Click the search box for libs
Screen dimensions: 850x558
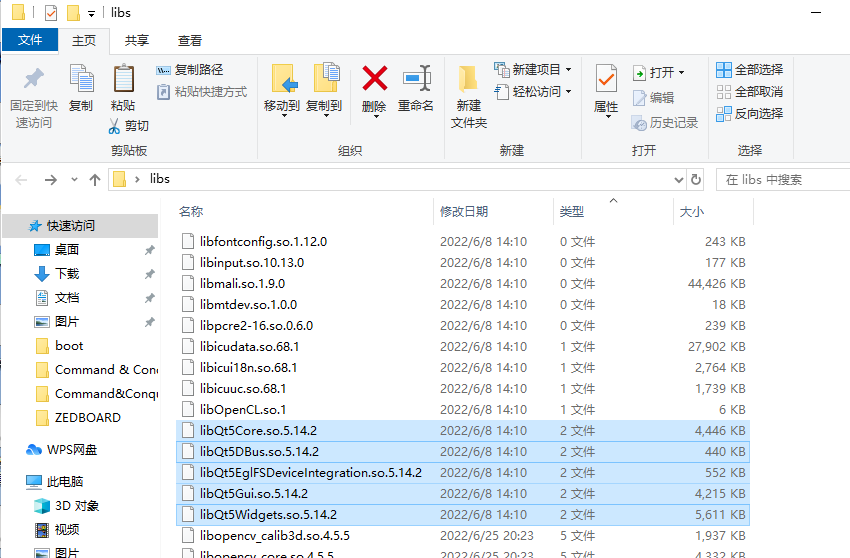780,179
